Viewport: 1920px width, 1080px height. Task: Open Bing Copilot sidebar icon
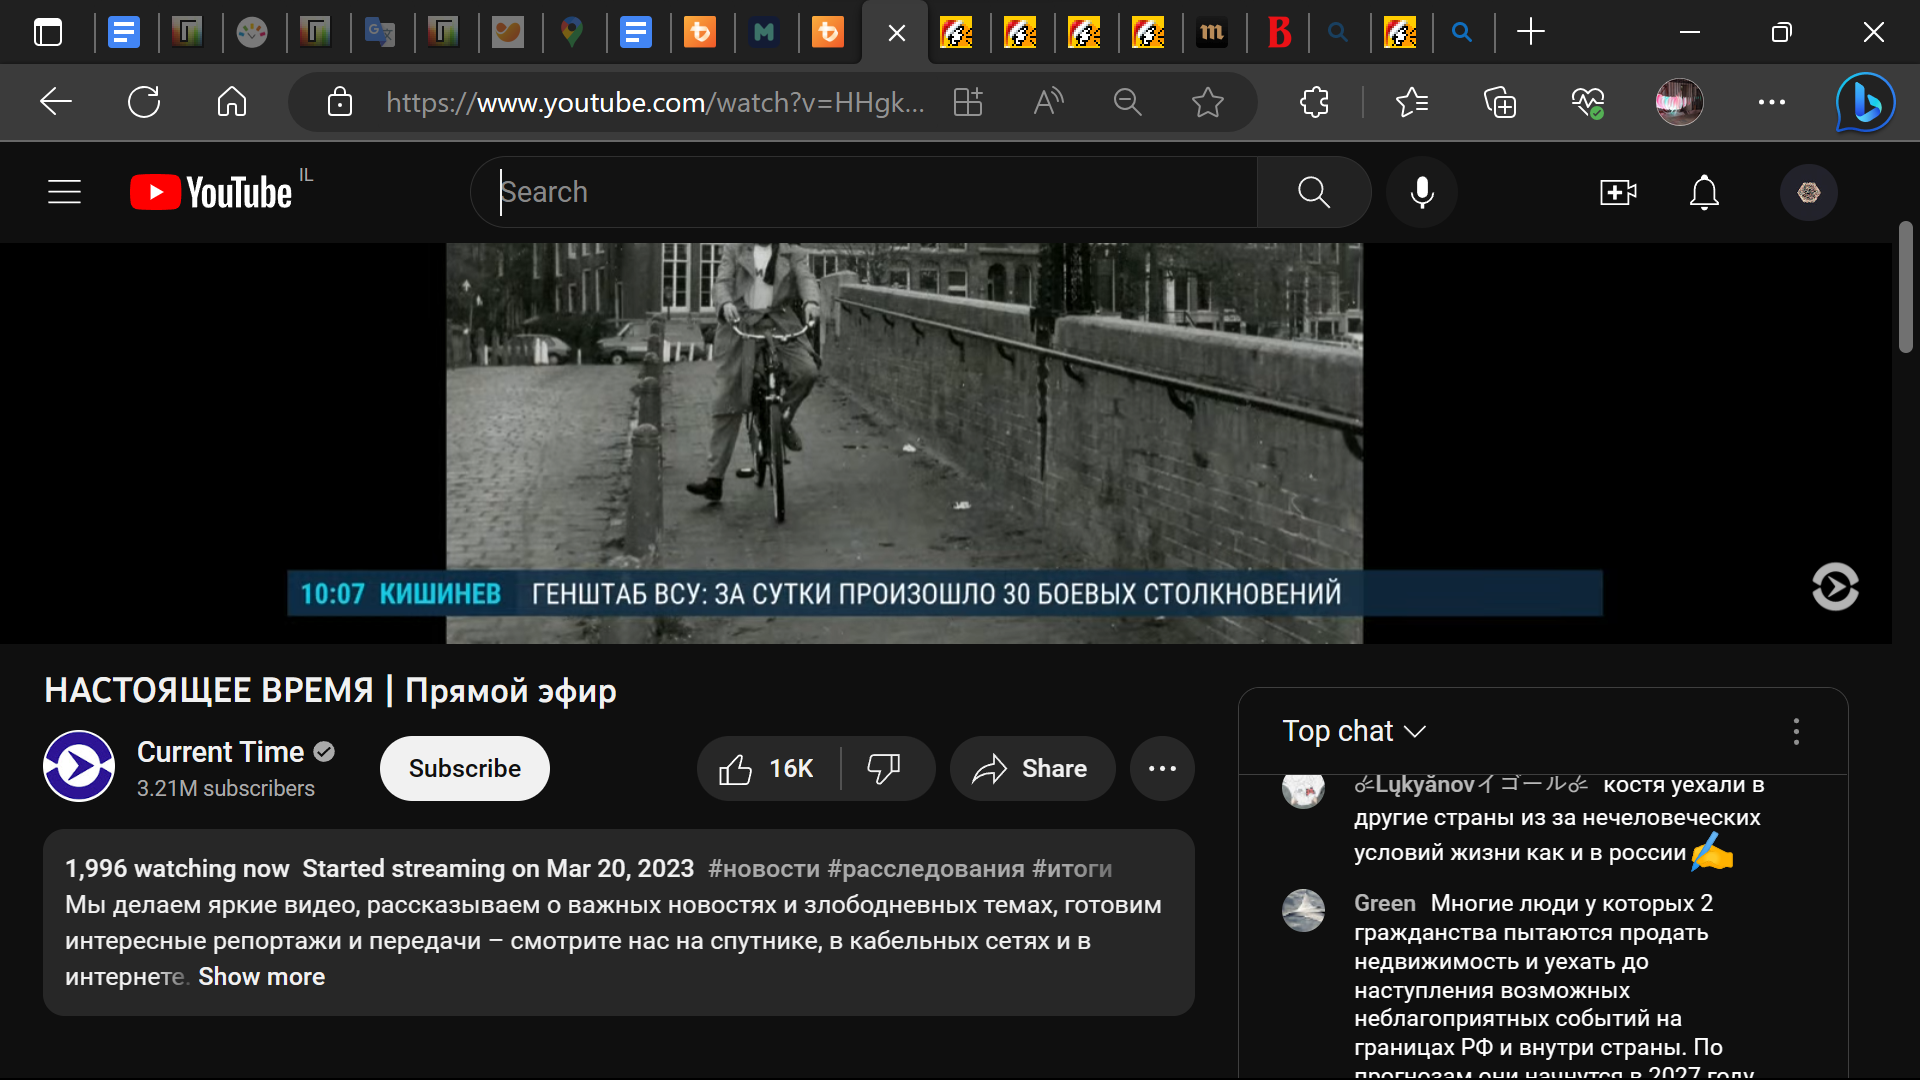pos(1865,102)
